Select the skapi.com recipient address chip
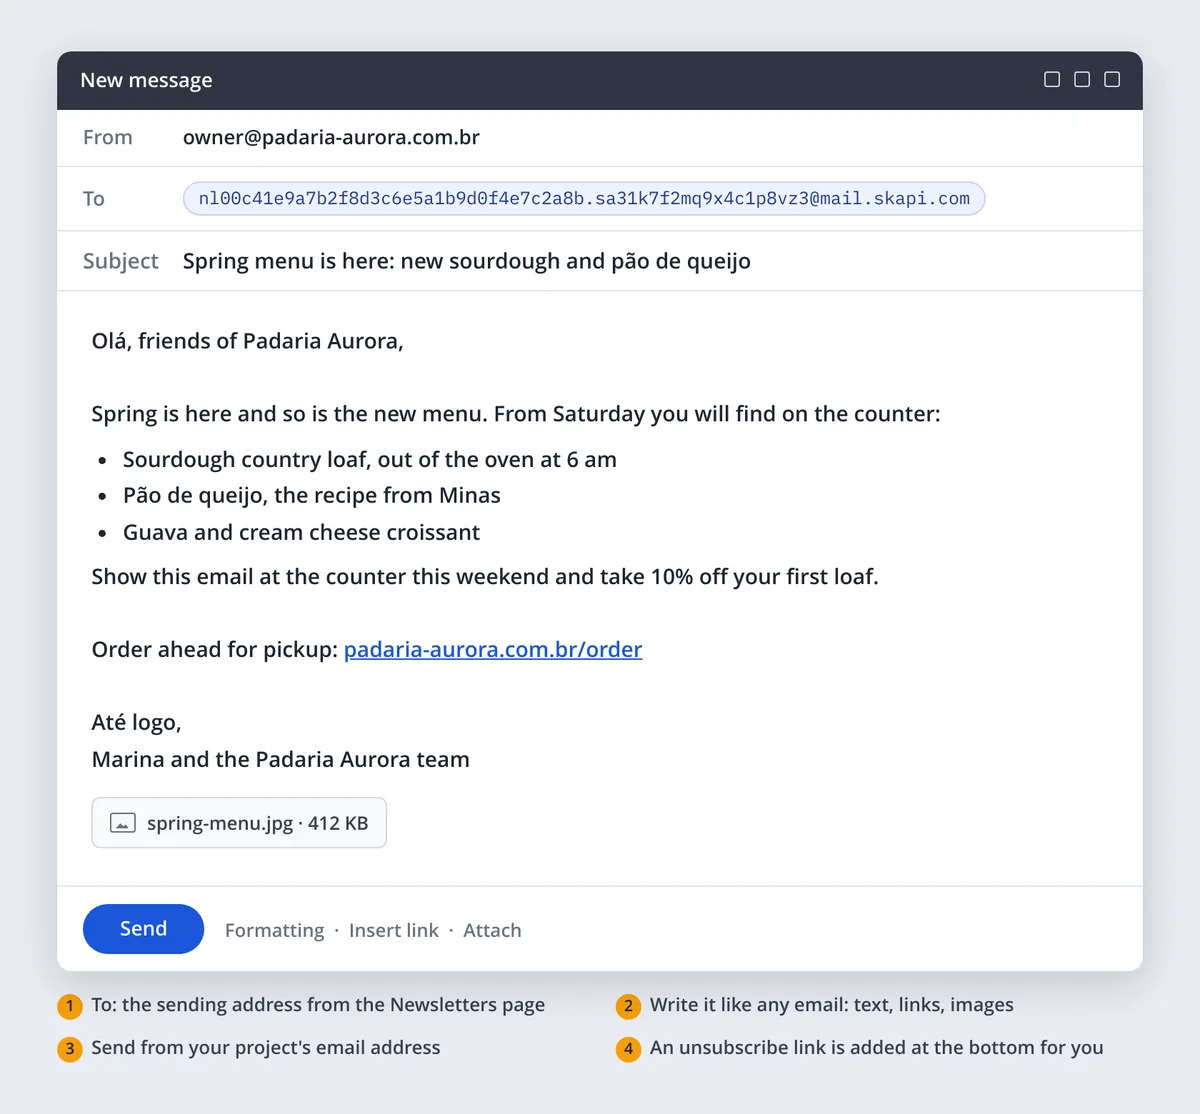This screenshot has height=1114, width=1200. [x=584, y=198]
